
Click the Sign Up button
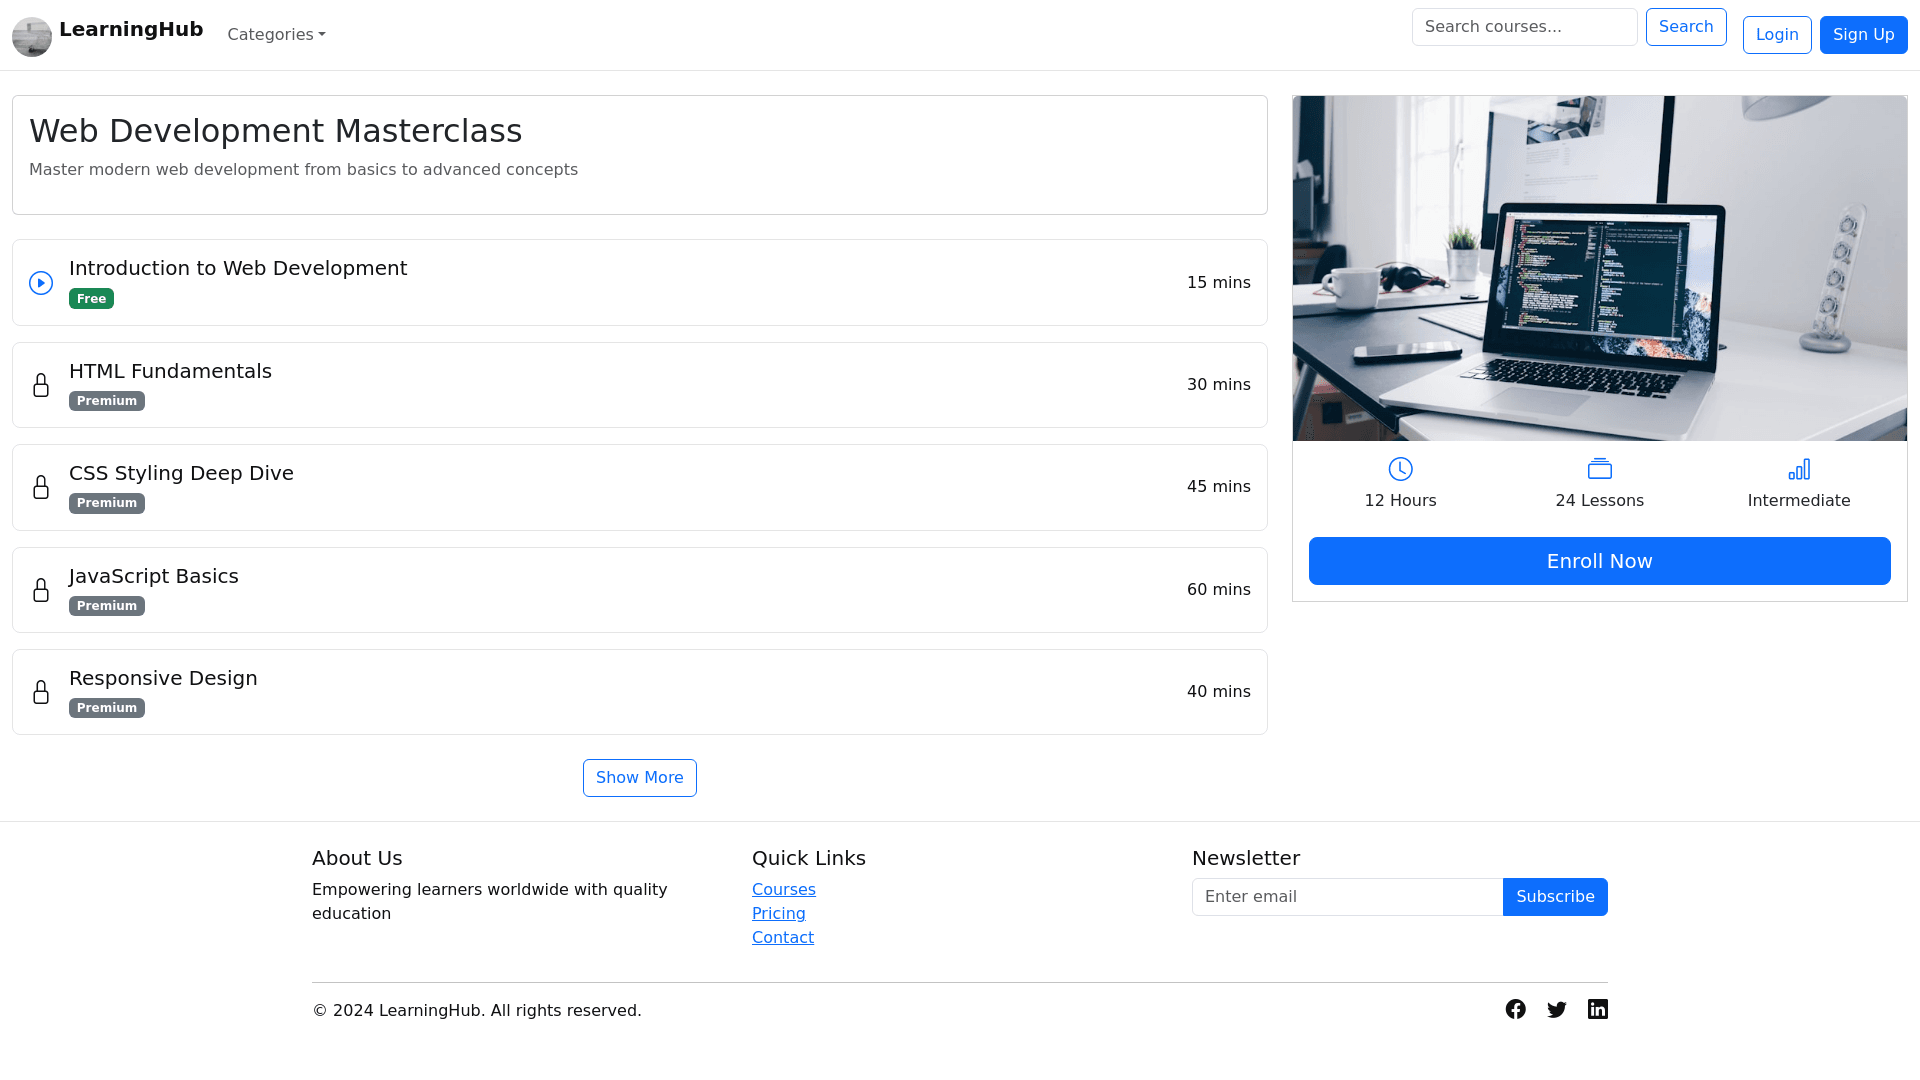click(1863, 35)
